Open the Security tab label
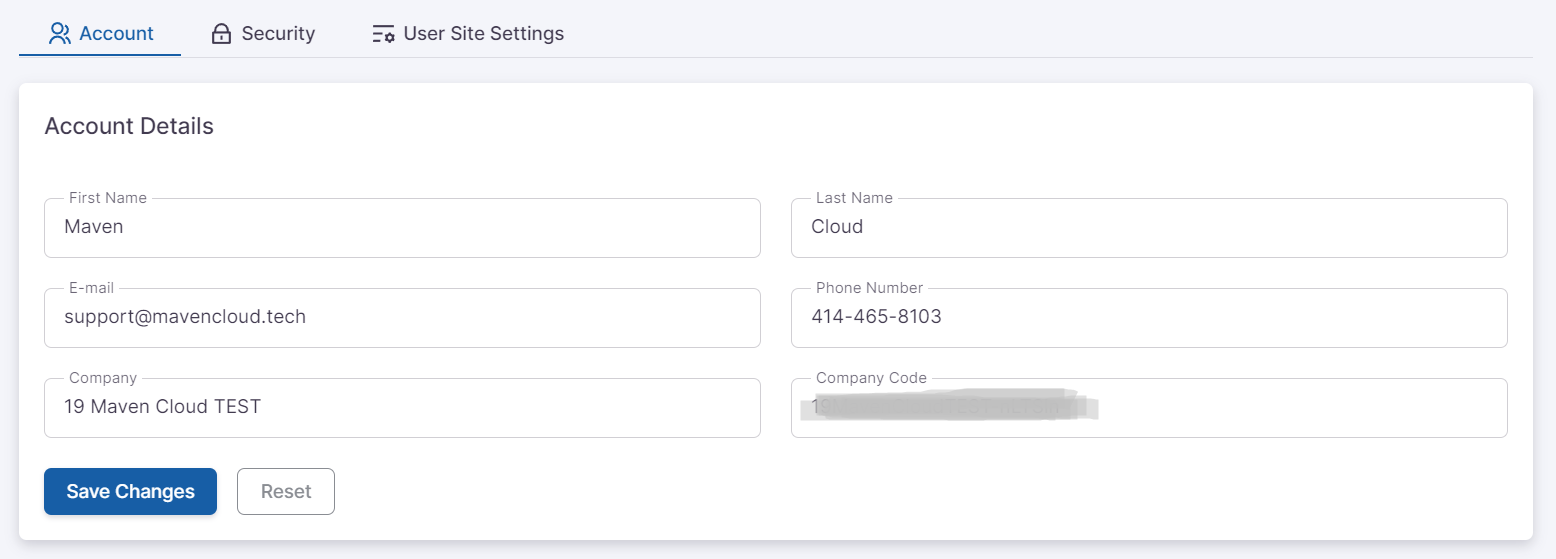Image resolution: width=1556 pixels, height=559 pixels. 278,34
